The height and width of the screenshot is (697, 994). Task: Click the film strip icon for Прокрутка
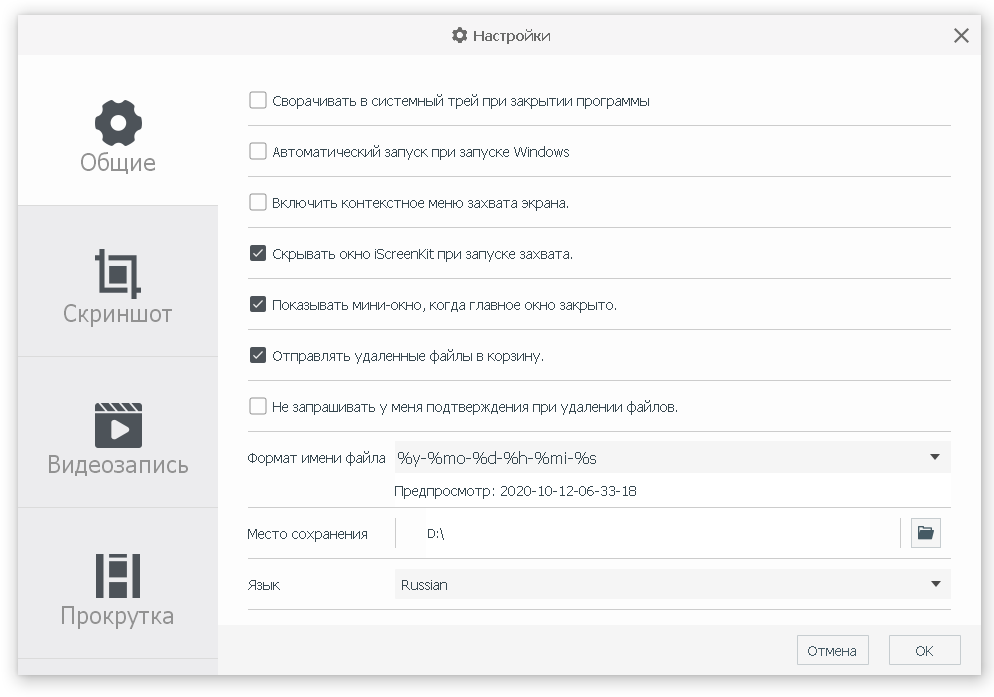coord(118,575)
